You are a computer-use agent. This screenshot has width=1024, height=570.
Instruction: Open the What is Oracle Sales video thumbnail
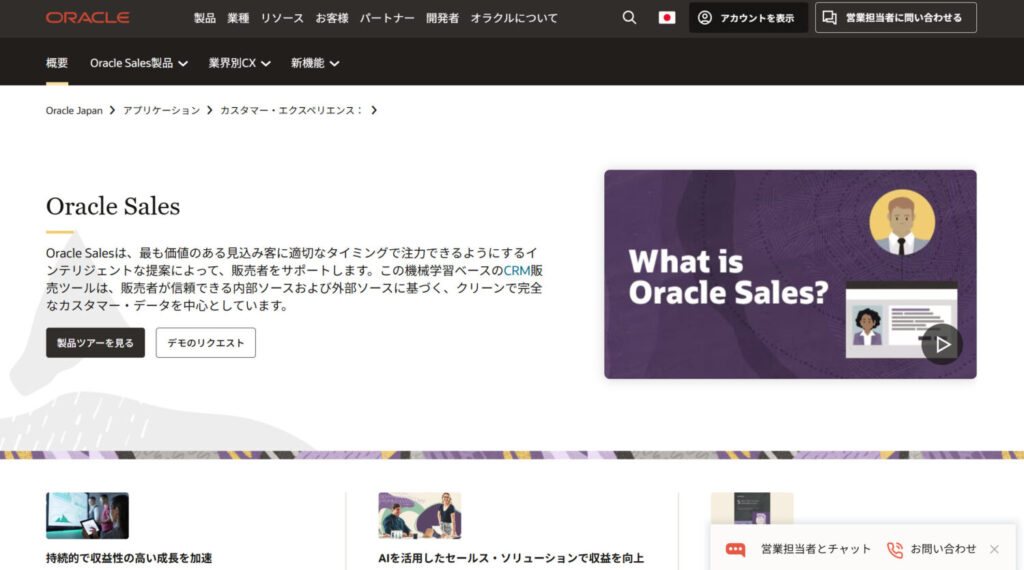click(x=790, y=274)
